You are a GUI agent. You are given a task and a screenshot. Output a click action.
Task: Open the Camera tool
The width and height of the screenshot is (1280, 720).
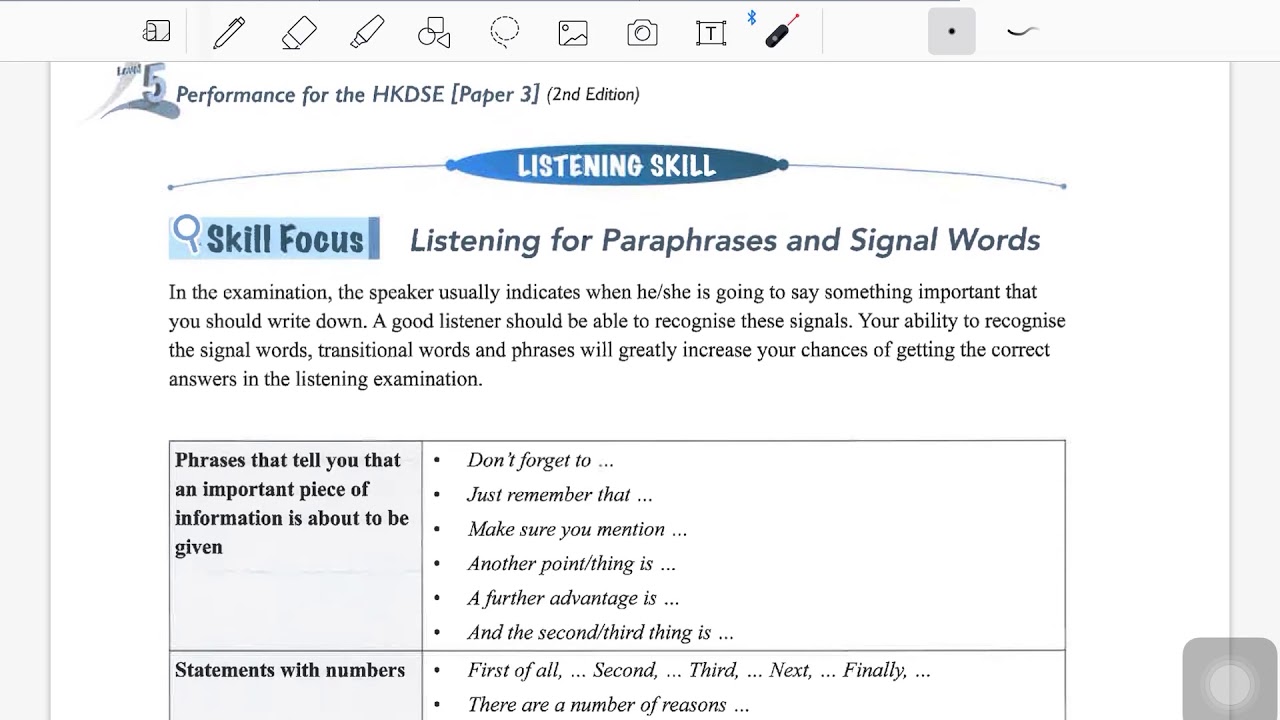(x=642, y=32)
